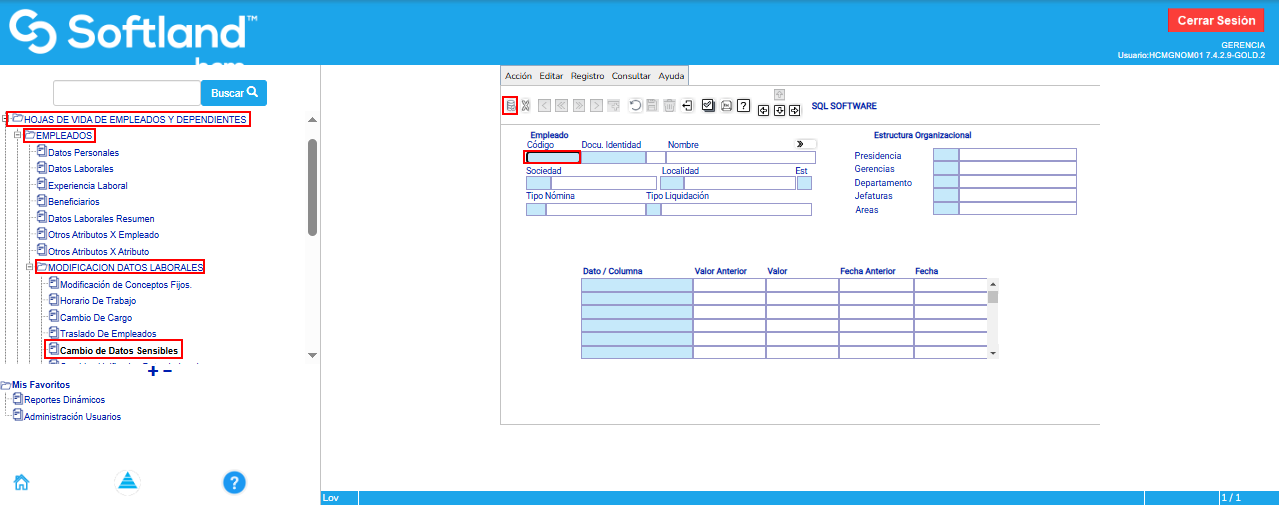This screenshot has width=1279, height=505.
Task: Click the exit door icon in toolbar
Action: click(687, 106)
